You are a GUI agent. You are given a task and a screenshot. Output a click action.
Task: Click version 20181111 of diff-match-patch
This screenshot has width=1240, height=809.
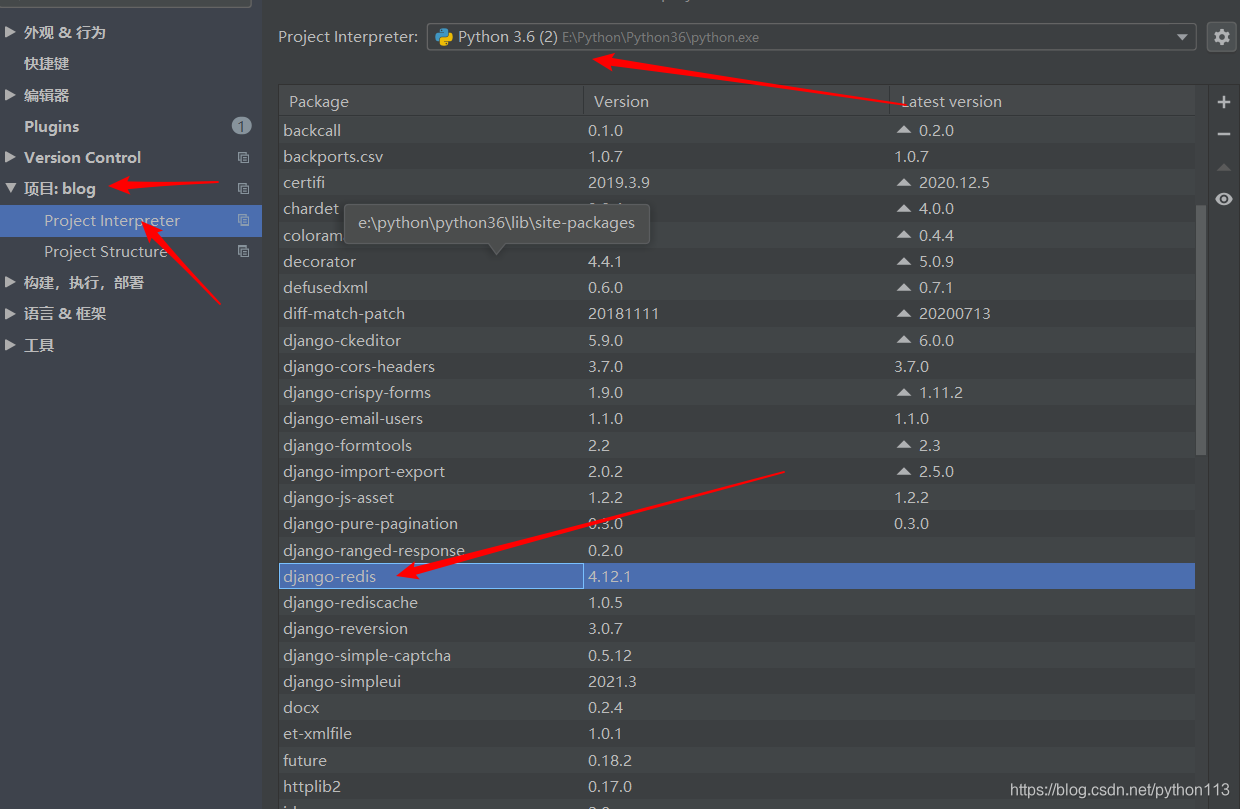[x=623, y=313]
